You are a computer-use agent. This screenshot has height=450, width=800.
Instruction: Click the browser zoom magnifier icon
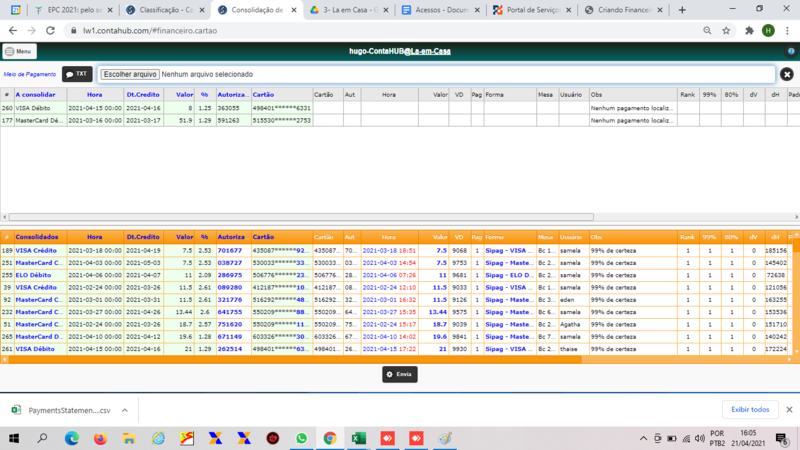[x=707, y=31]
